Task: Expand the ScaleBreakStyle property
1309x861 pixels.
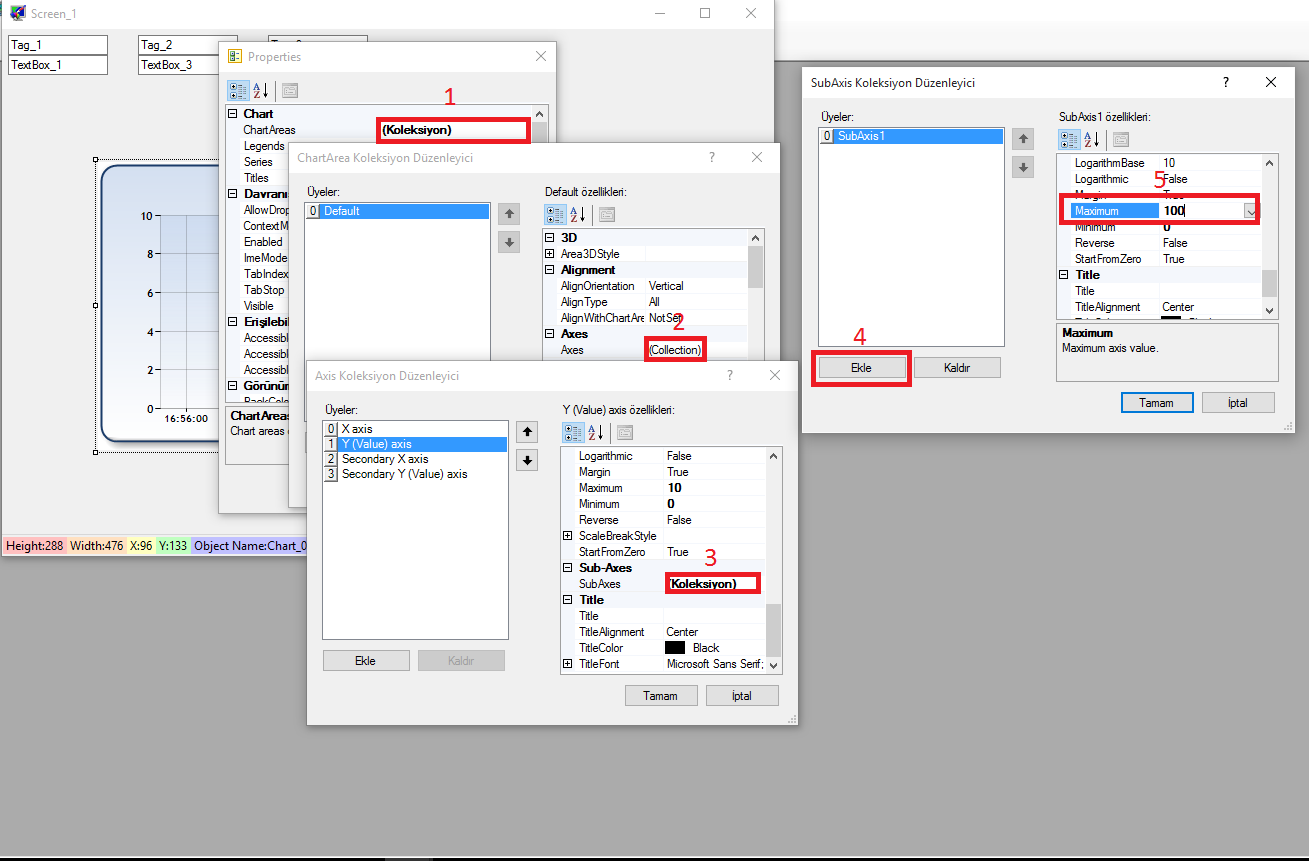Action: click(568, 536)
